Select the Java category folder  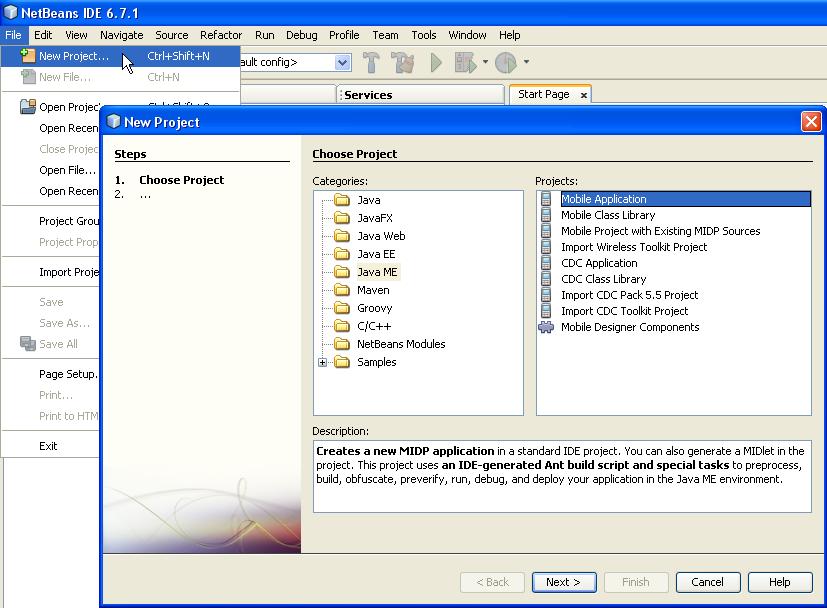[342, 200]
